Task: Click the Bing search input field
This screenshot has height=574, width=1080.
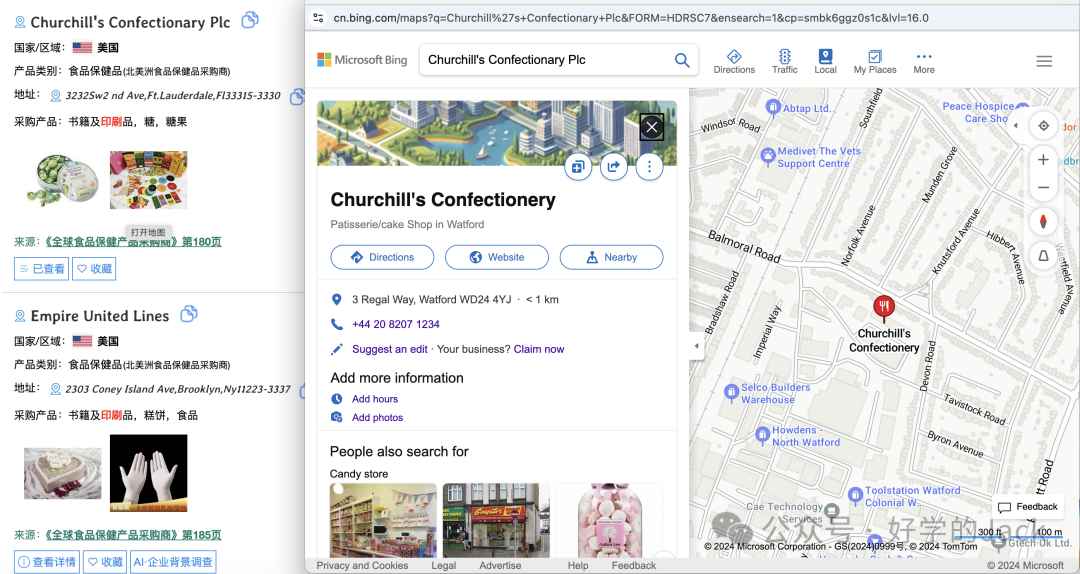Action: 546,60
